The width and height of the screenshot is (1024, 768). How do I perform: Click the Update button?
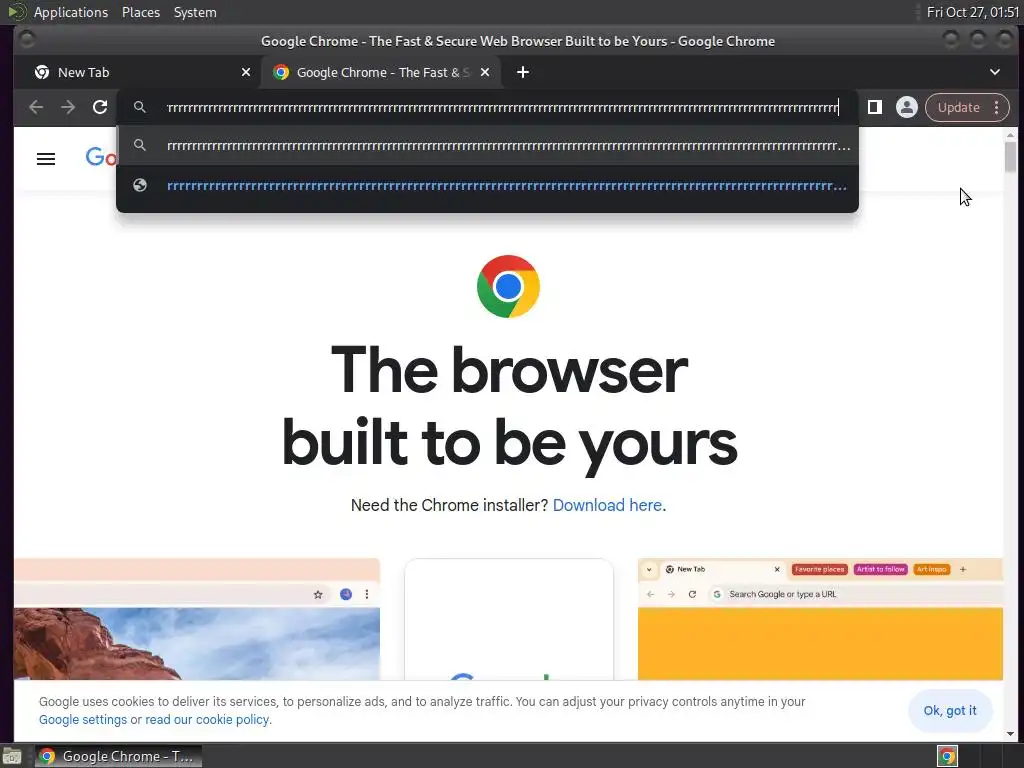[958, 107]
